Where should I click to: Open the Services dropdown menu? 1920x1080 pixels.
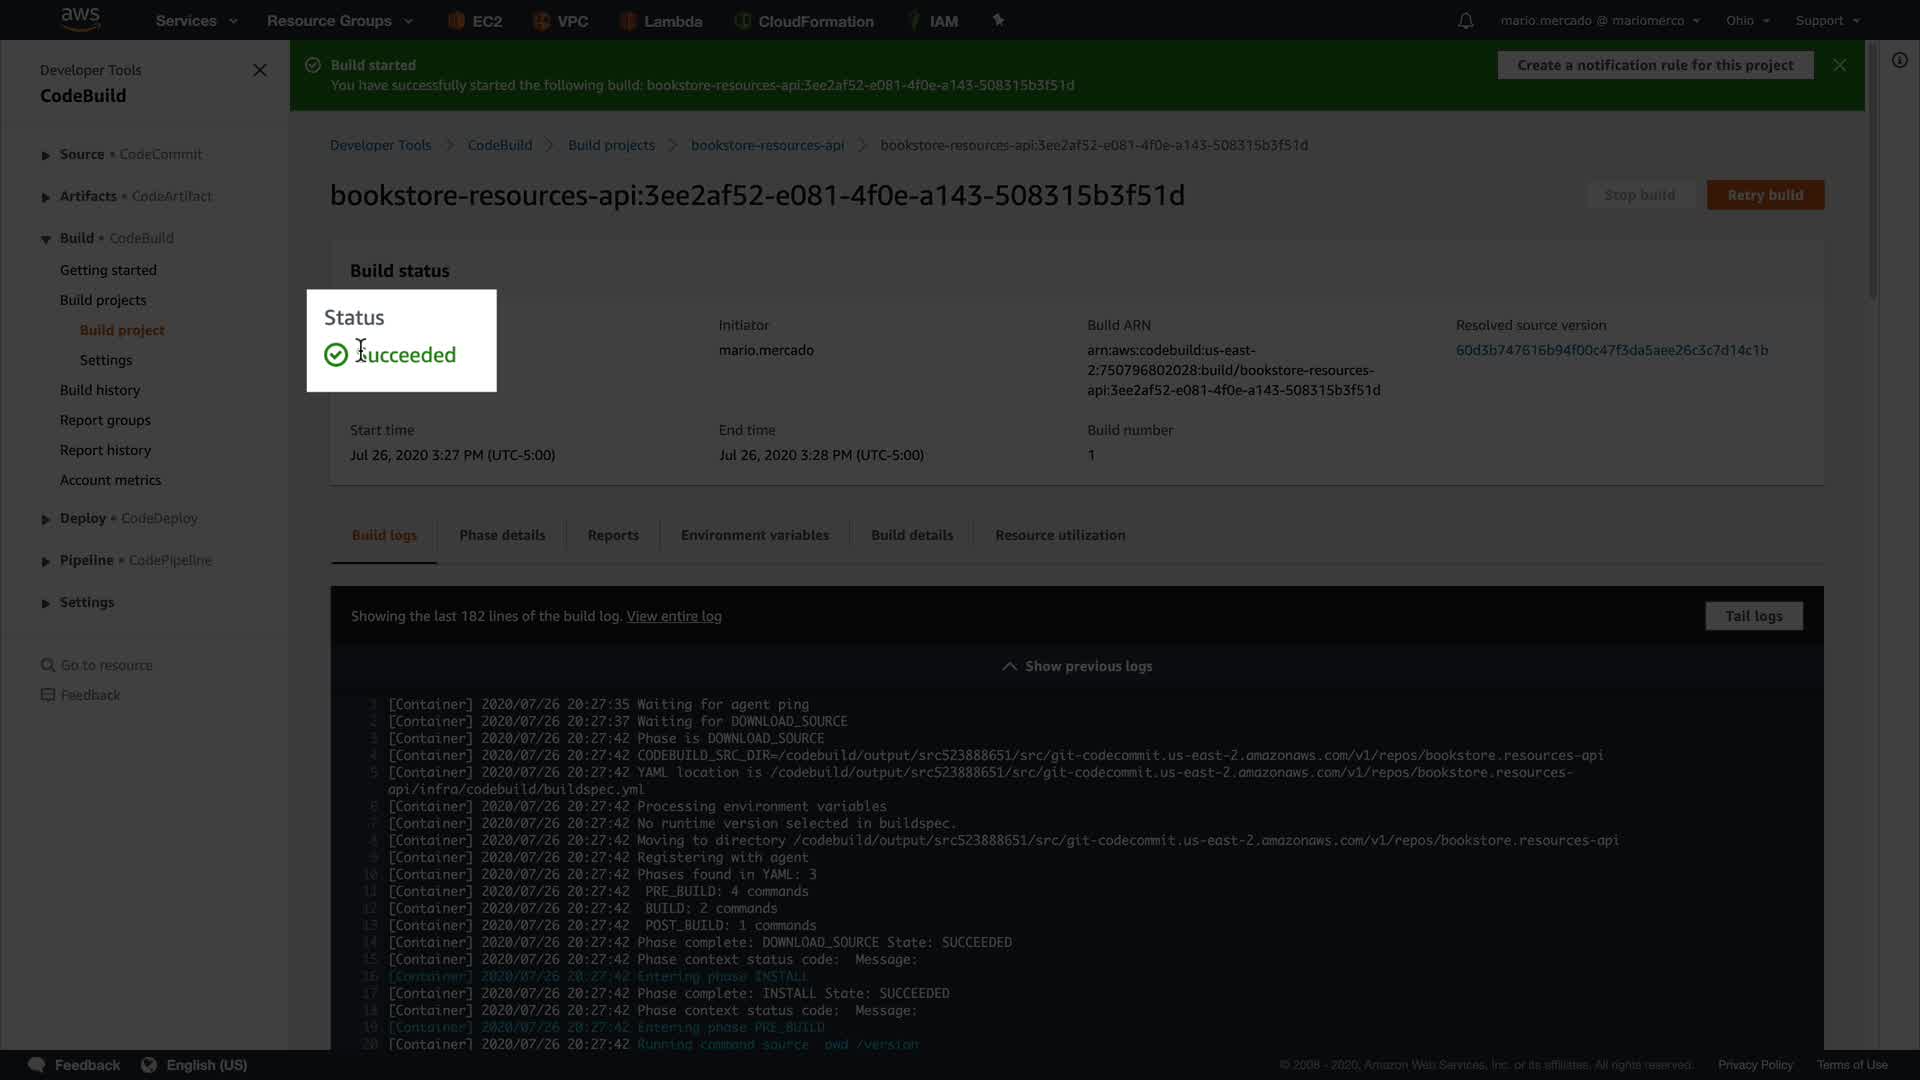[196, 21]
